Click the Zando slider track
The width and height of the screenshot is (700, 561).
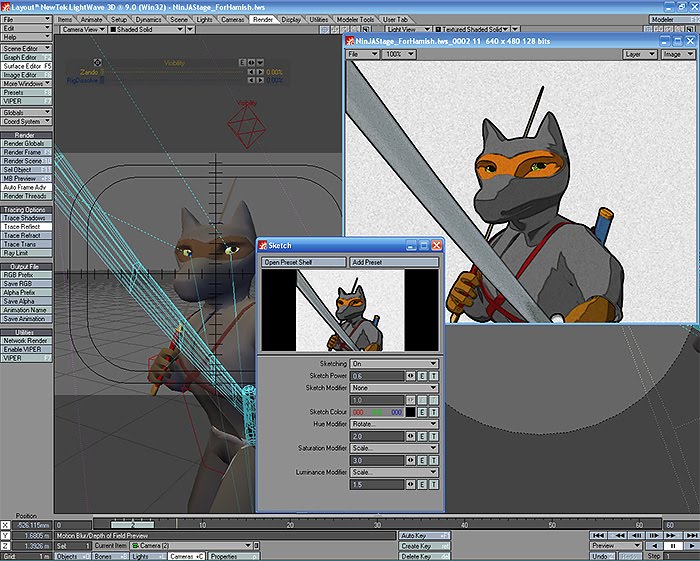coord(175,72)
